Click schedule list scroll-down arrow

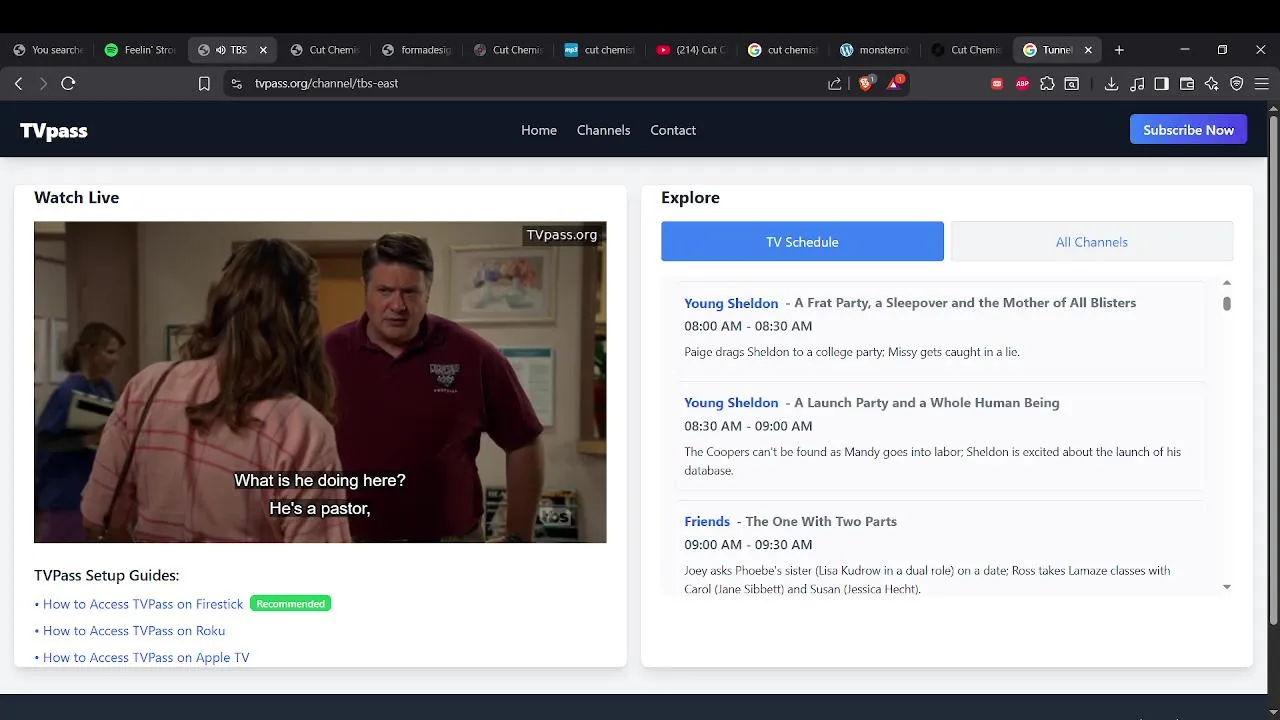coord(1227,587)
